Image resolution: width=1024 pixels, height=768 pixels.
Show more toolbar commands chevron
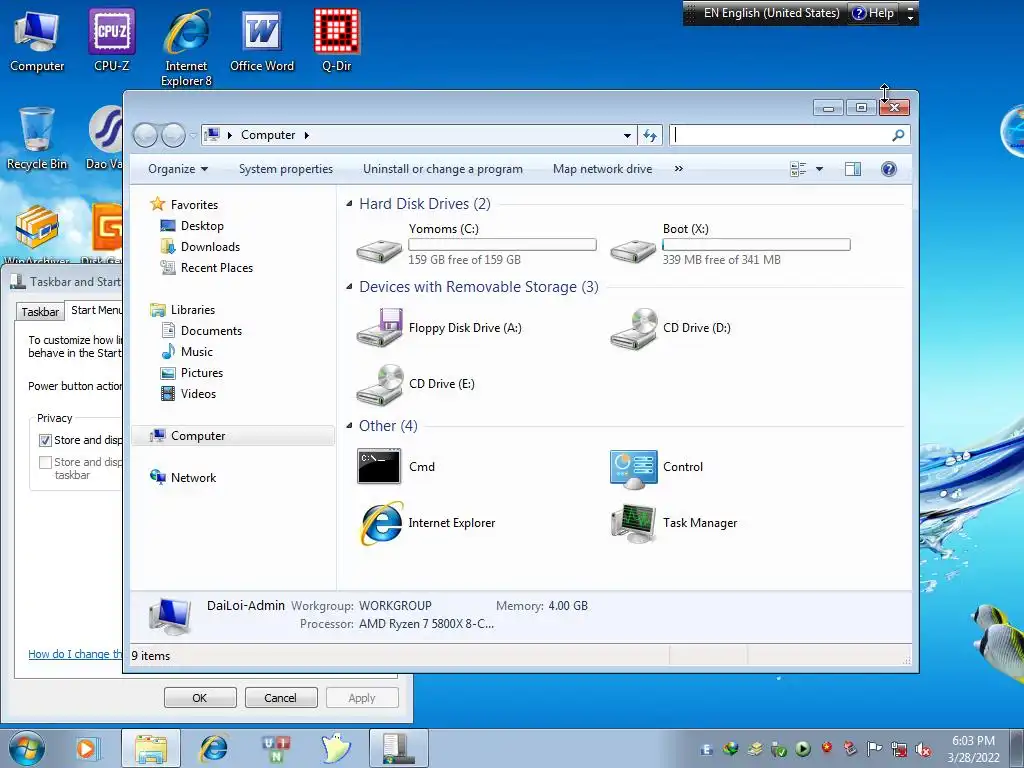[x=679, y=169]
